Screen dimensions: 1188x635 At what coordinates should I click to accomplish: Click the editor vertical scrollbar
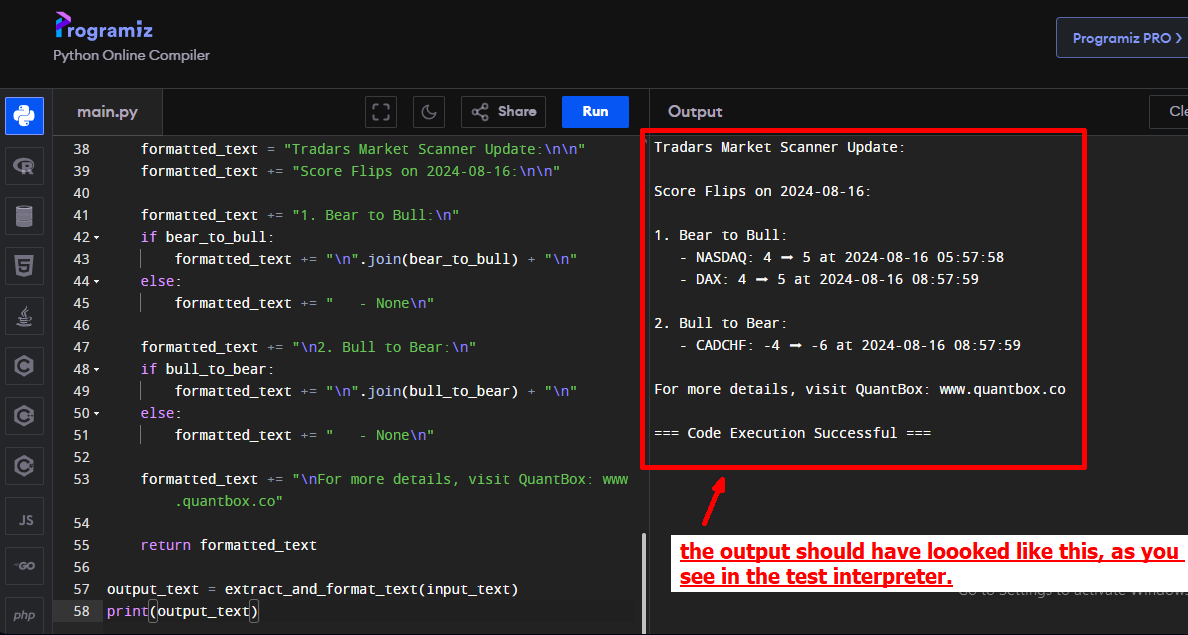(x=645, y=582)
